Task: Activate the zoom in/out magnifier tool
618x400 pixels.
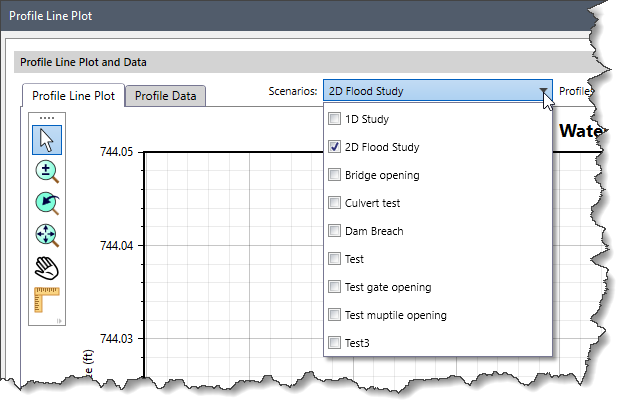Action: 46,171
